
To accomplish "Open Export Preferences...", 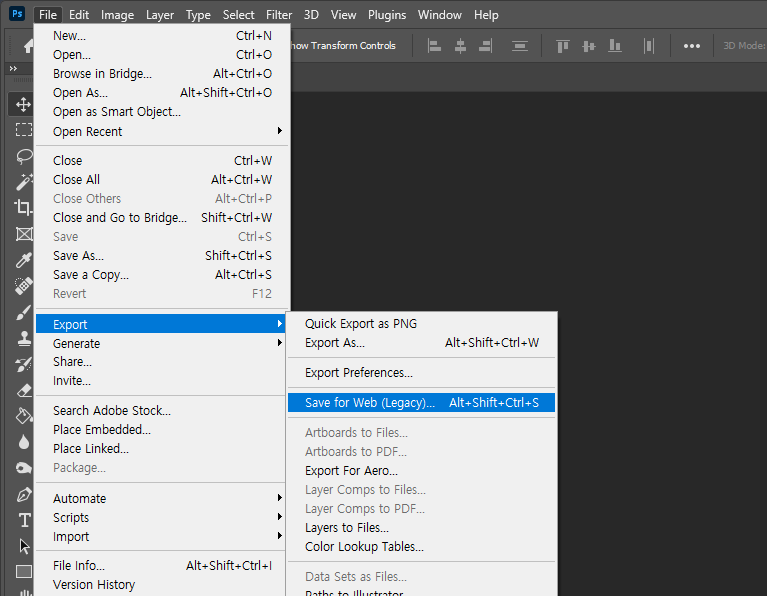I will 422,372.
